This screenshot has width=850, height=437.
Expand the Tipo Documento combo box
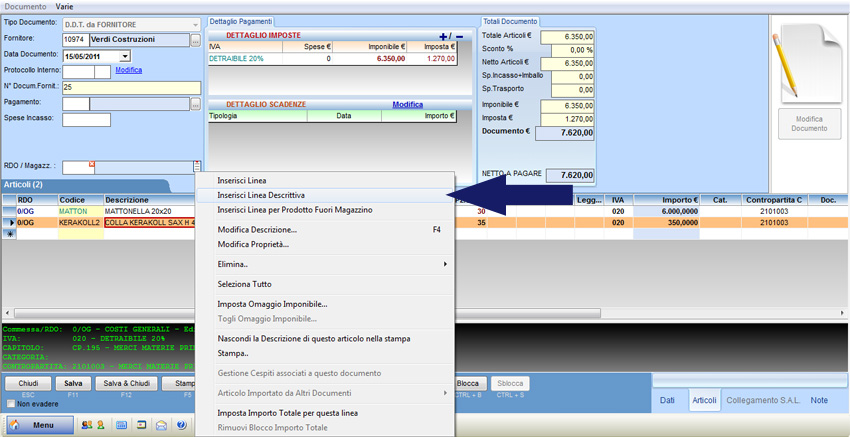pyautogui.click(x=193, y=23)
